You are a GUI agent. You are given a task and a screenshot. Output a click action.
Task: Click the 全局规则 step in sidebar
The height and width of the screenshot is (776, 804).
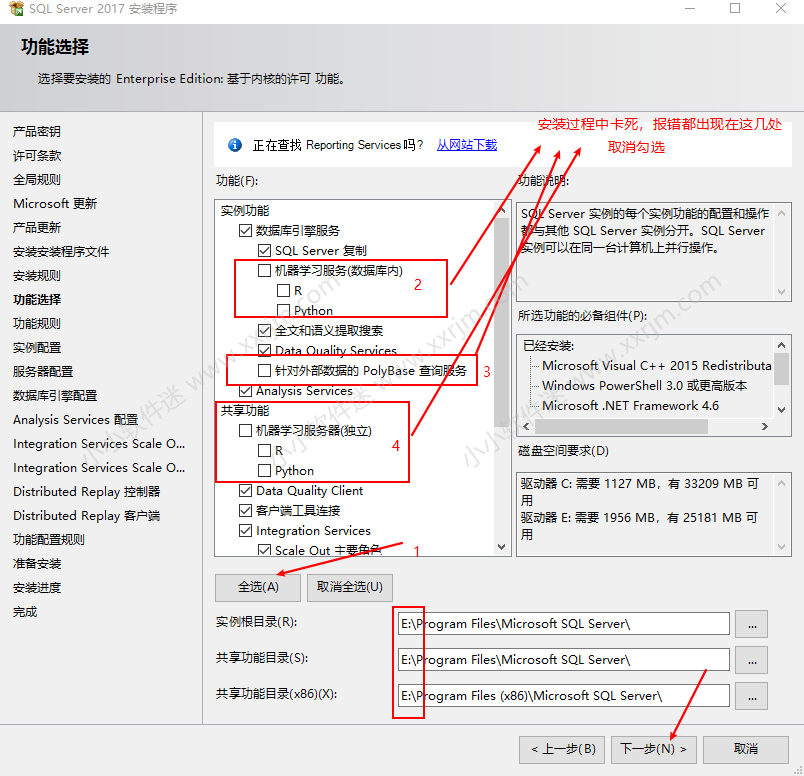pyautogui.click(x=37, y=180)
